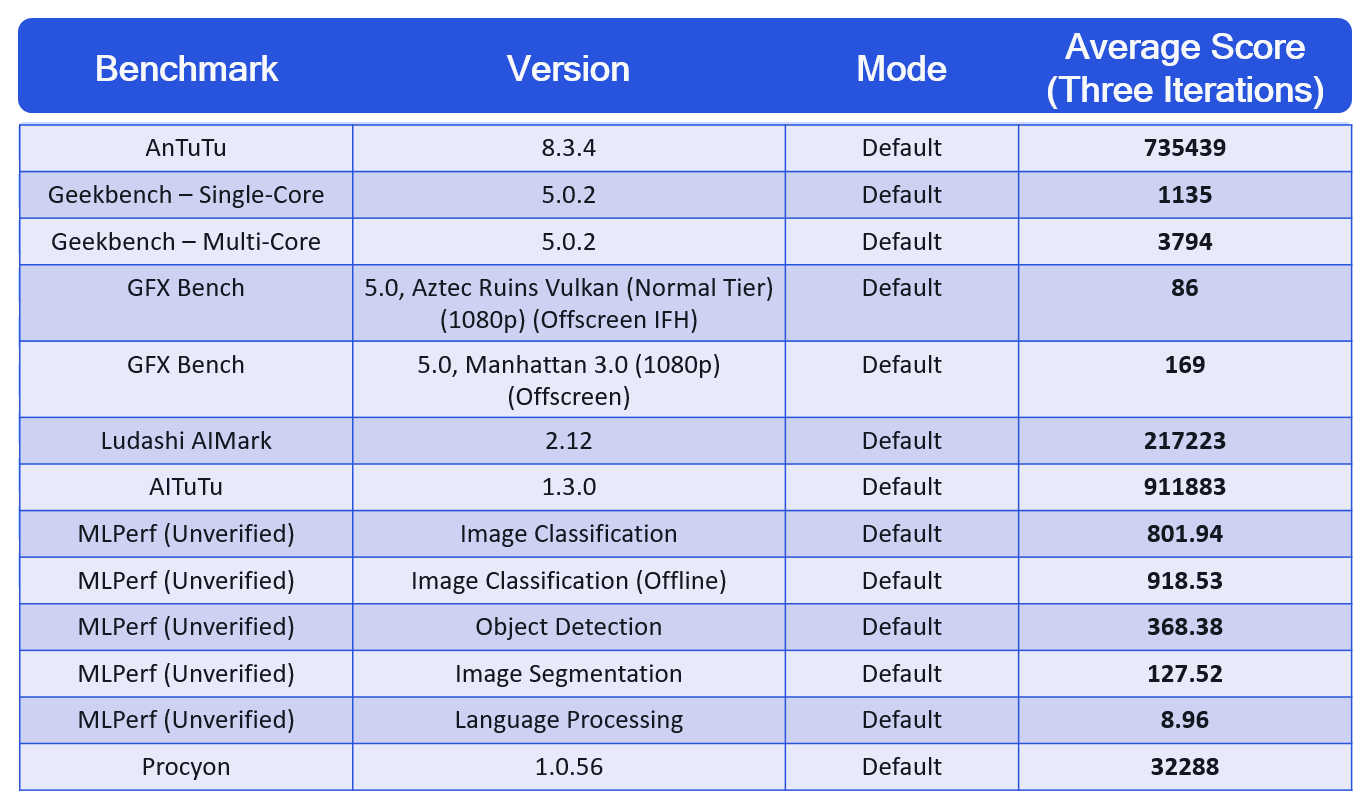
Task: Select the Ludashi AIMark cell
Action: click(186, 441)
